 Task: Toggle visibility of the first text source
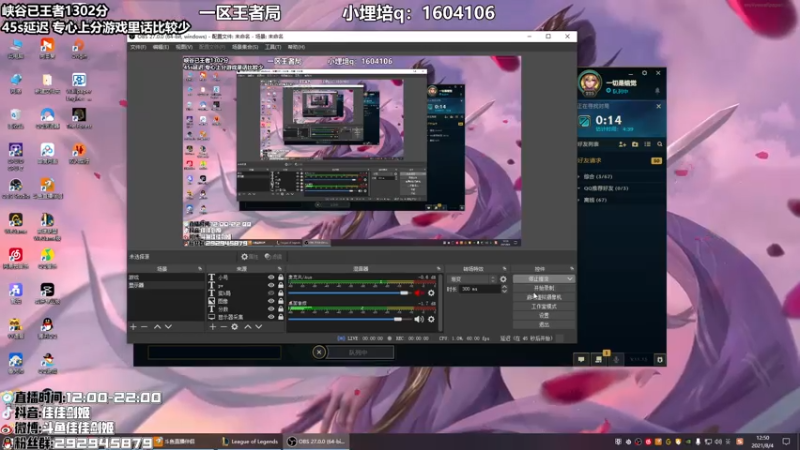point(271,278)
